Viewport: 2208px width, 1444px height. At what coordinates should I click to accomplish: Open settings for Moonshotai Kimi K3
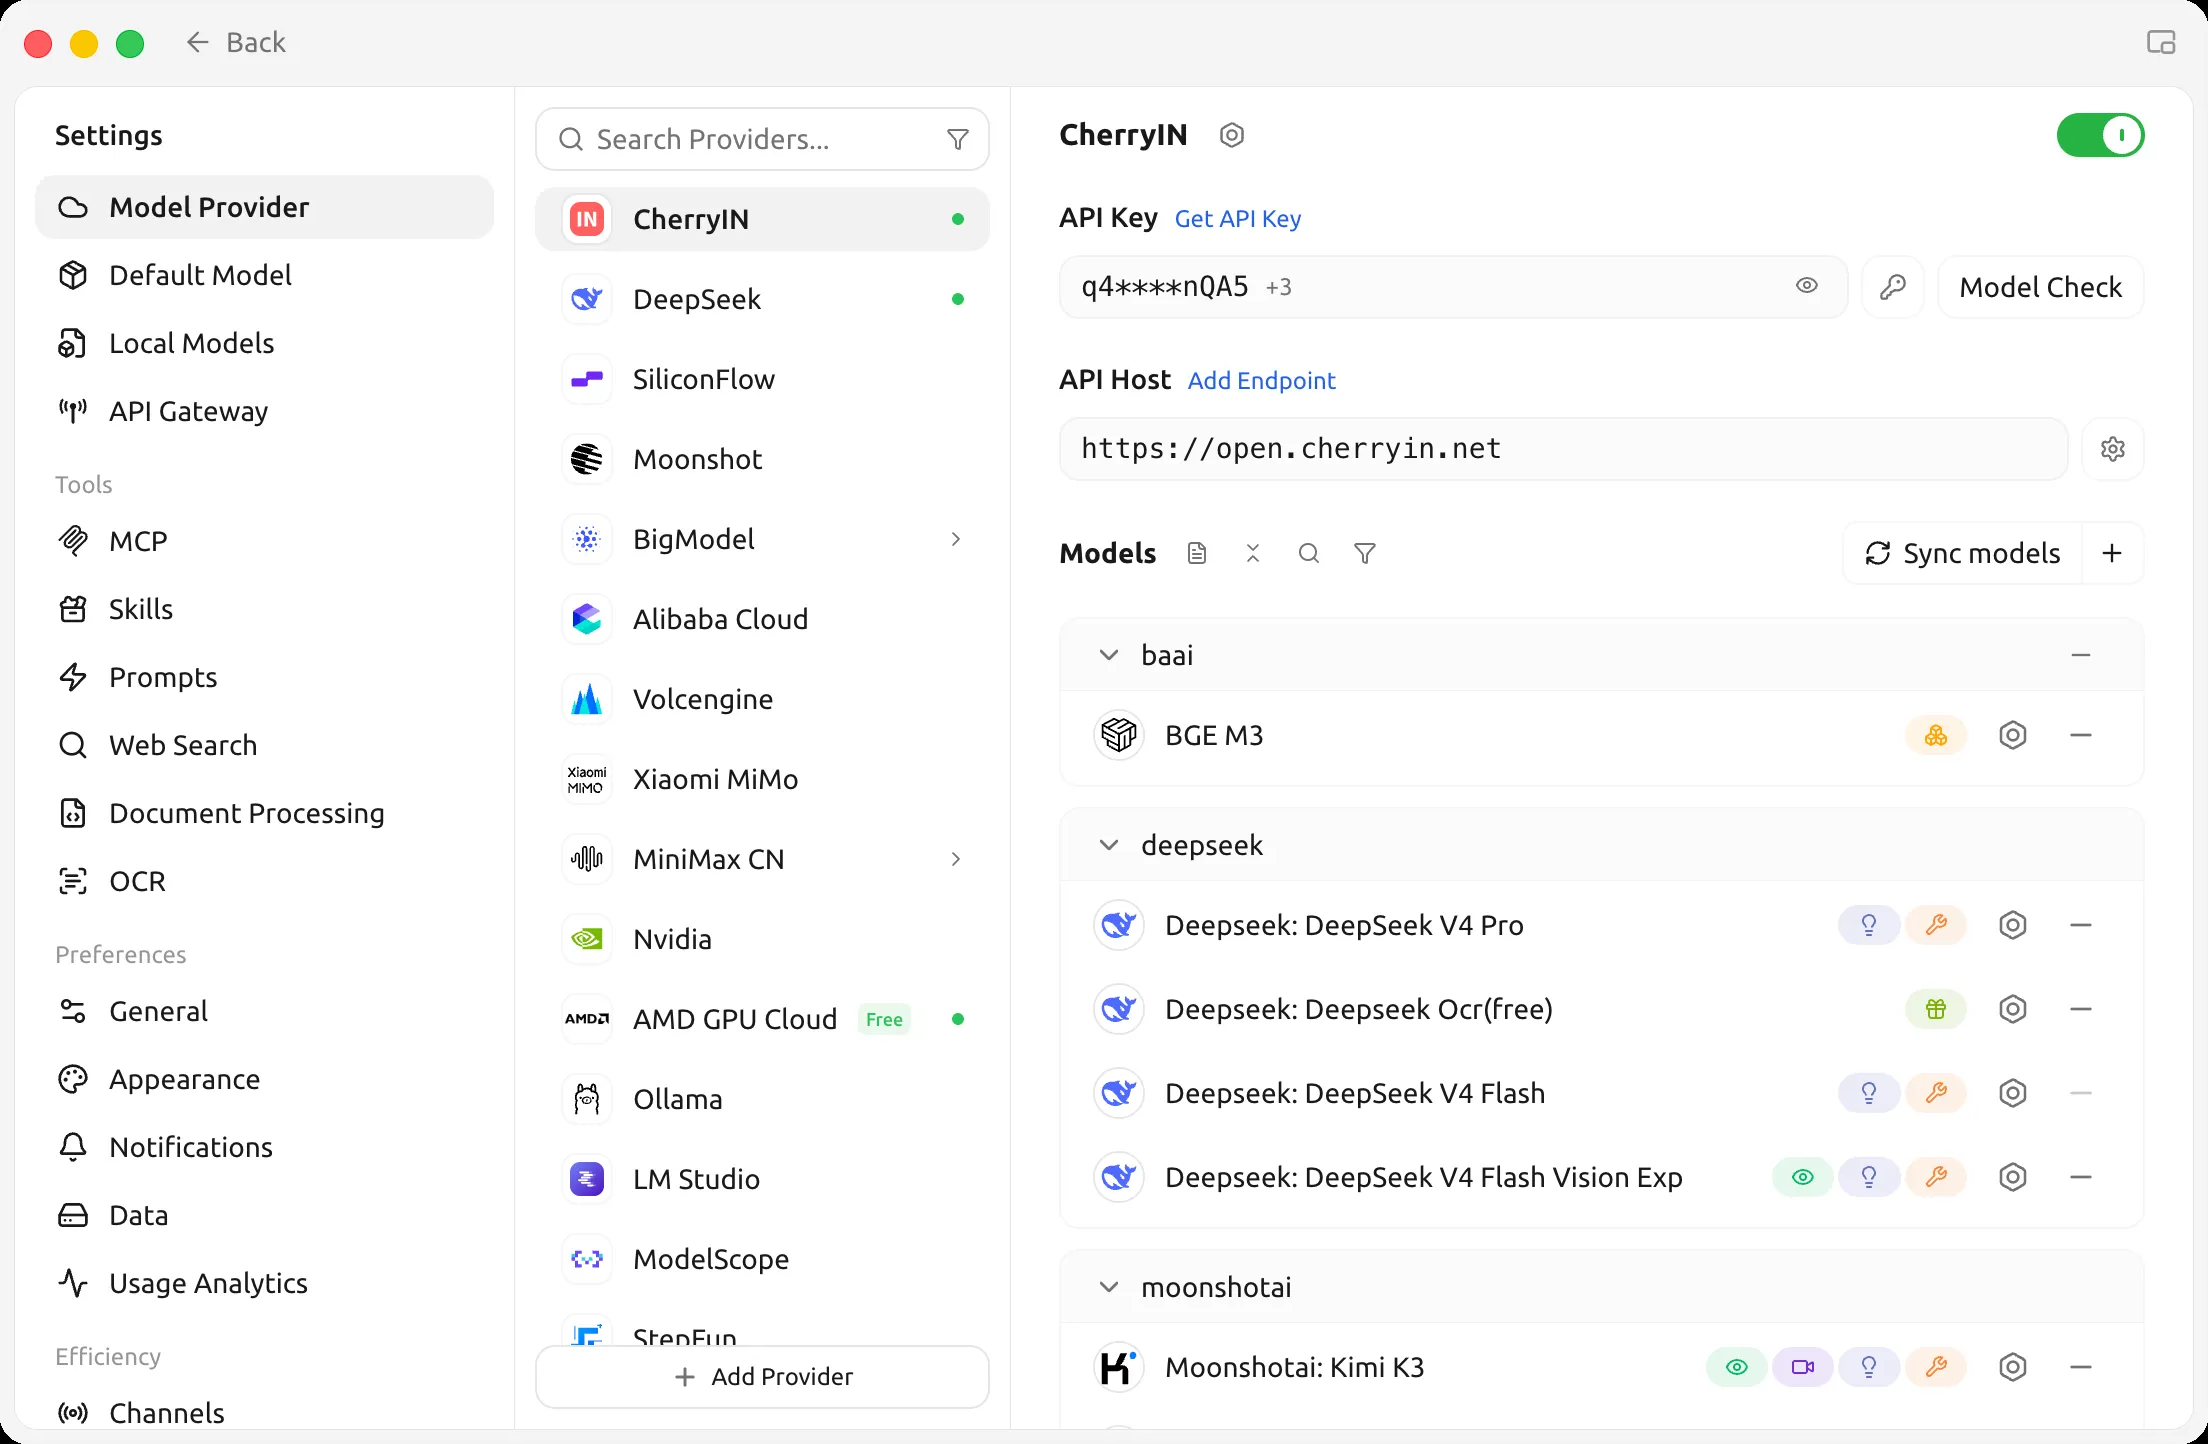[2013, 1367]
